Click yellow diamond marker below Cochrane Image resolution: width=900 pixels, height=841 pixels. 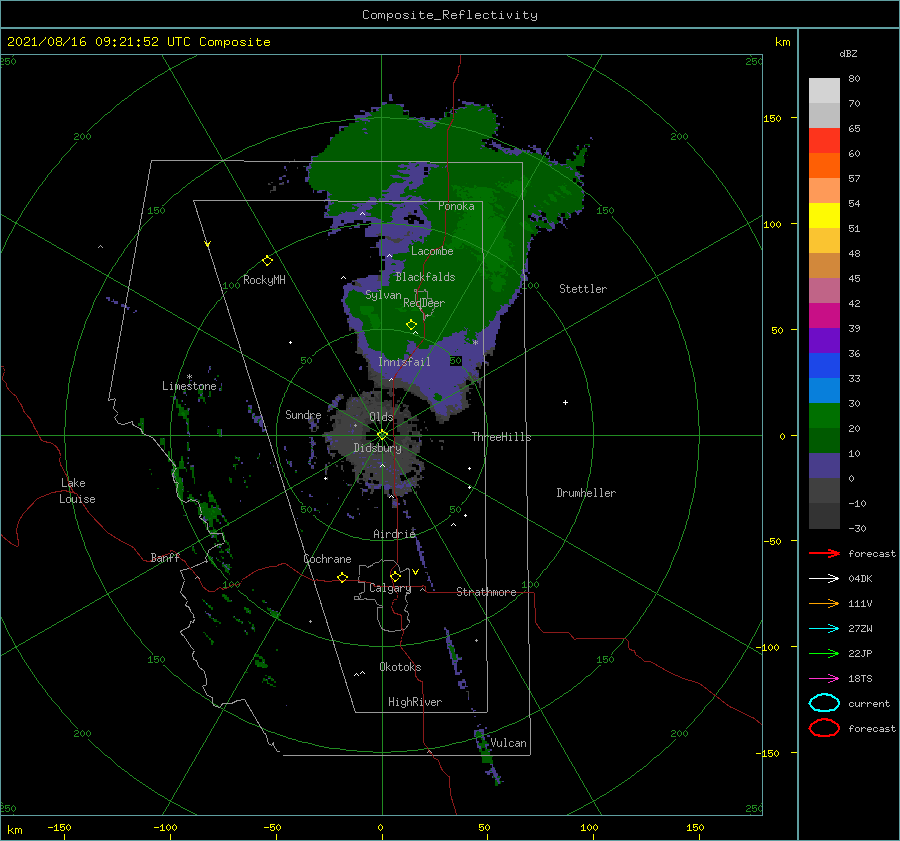point(342,578)
